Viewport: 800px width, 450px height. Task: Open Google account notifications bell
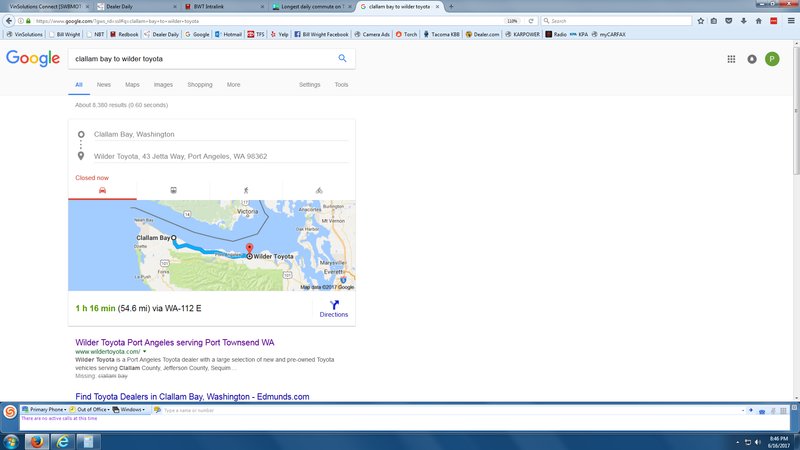click(x=752, y=59)
